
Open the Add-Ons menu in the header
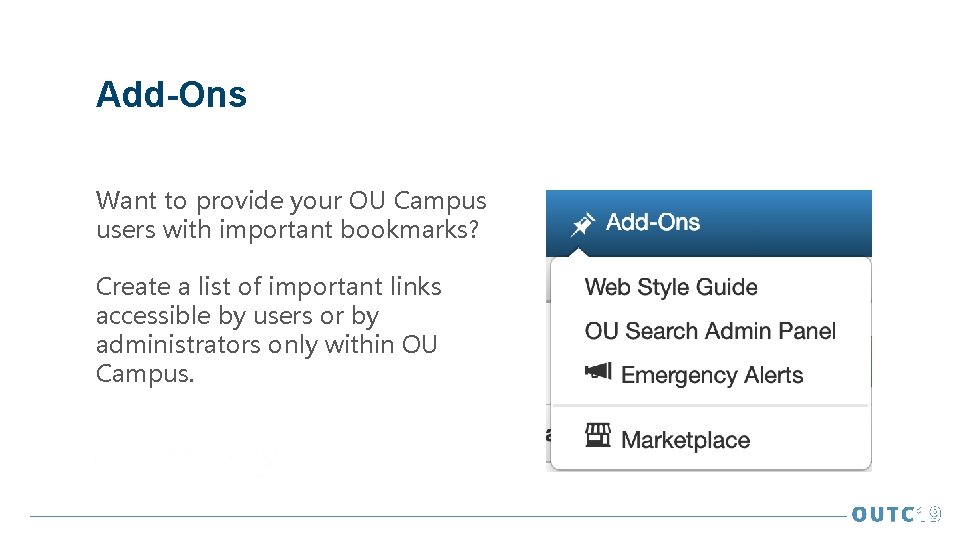point(652,223)
